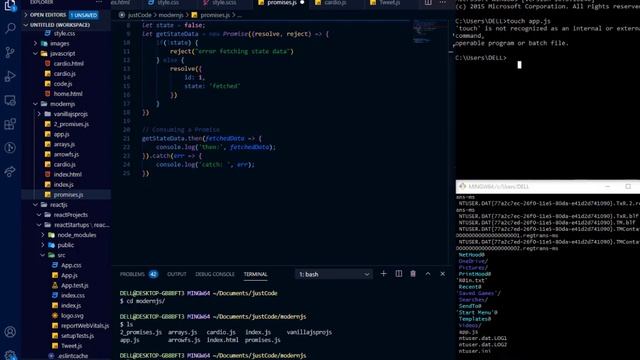The width and height of the screenshot is (640, 360).
Task: Open the Live Share view icon
Action: pos(10,172)
